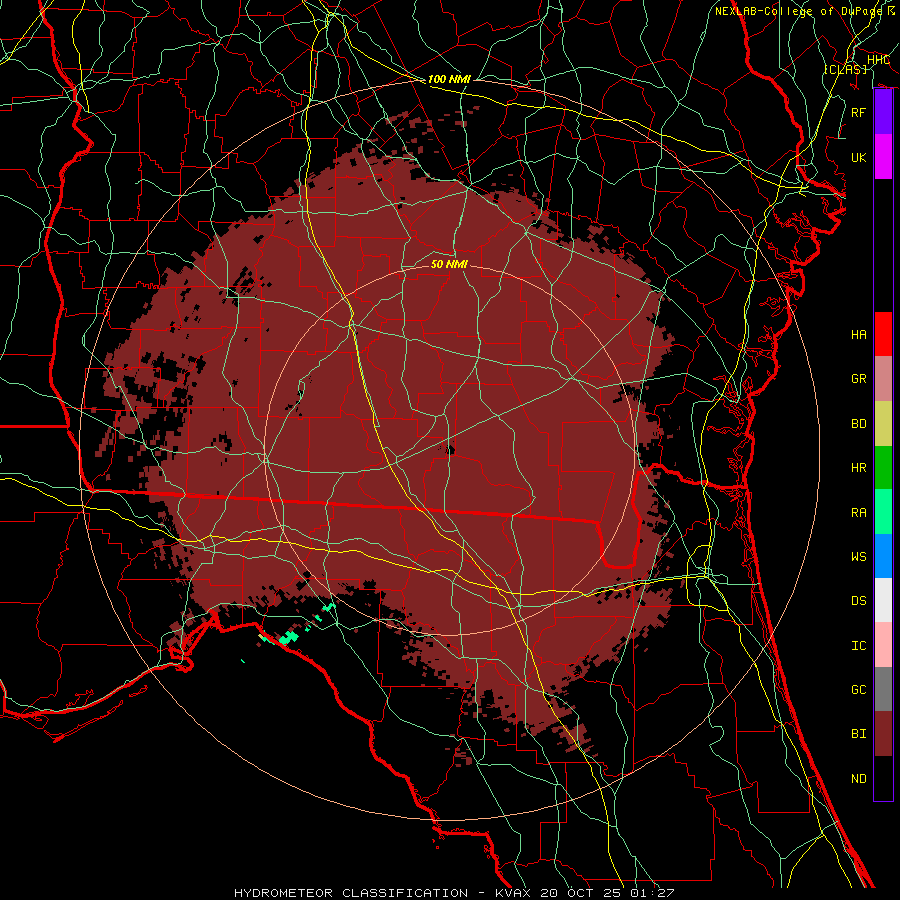
Task: Click the RA legend label
Action: pyautogui.click(x=859, y=513)
